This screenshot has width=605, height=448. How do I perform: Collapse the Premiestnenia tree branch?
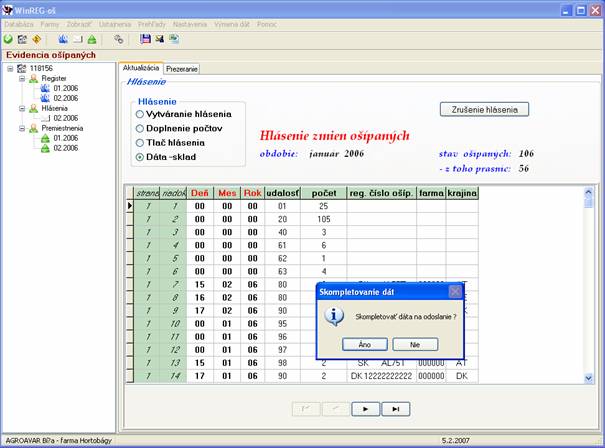22,128
